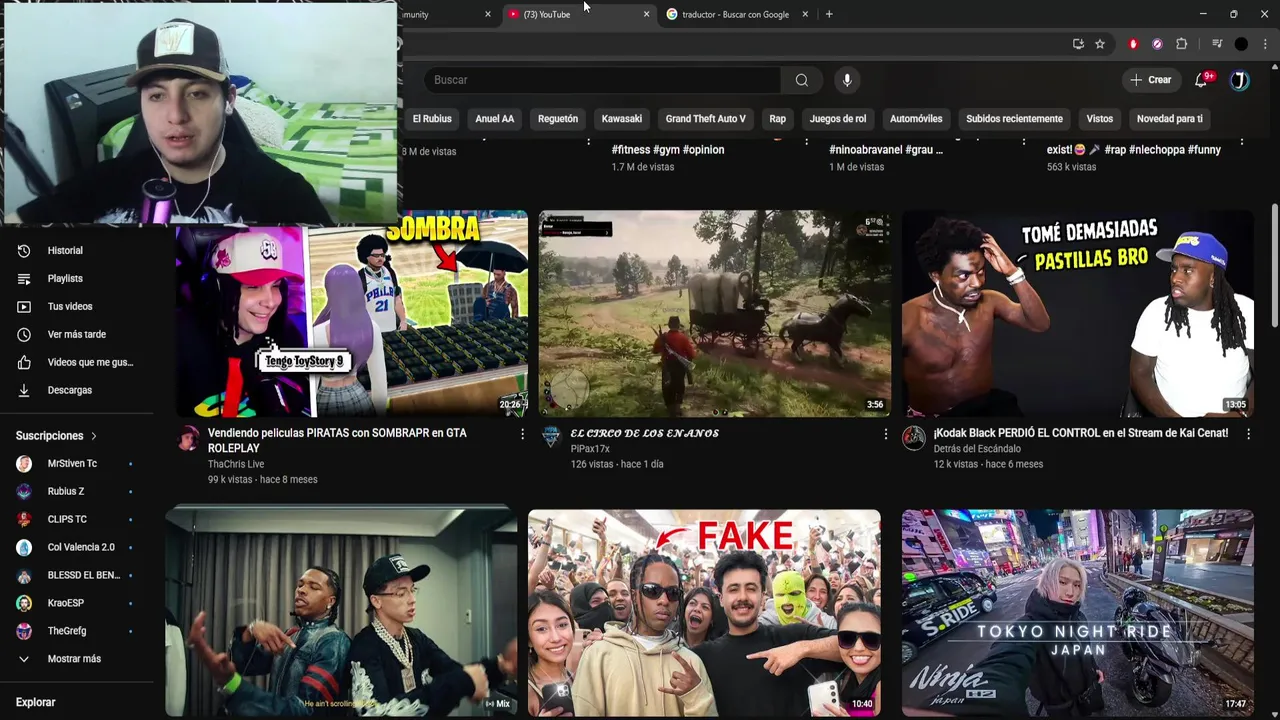Filter by Anuel AA chip

[x=495, y=119]
